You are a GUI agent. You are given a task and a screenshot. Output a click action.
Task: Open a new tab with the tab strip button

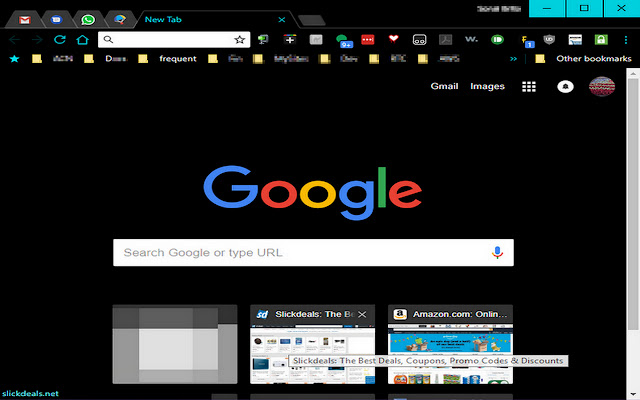point(311,20)
